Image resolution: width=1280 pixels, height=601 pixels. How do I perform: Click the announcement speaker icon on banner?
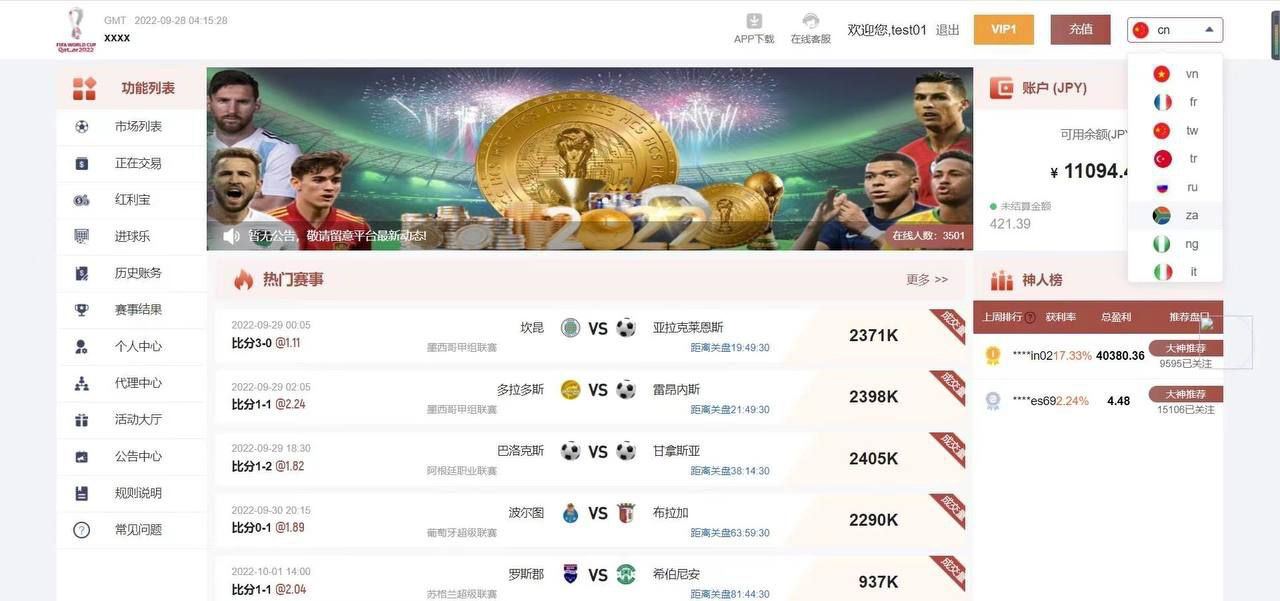tap(231, 236)
